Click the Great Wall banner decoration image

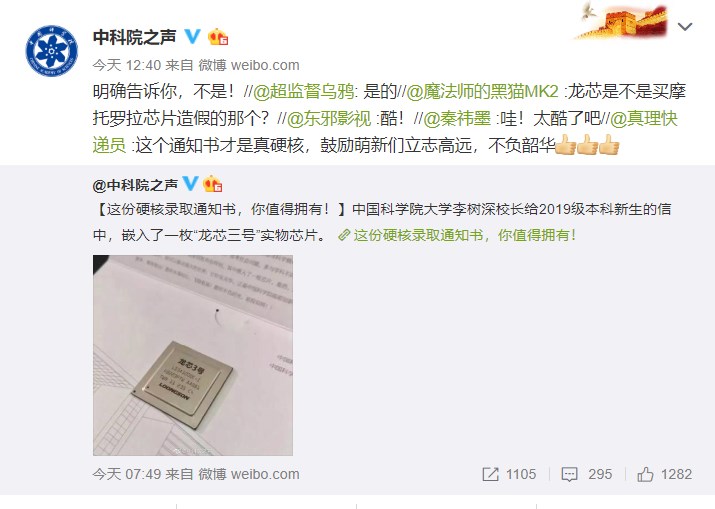coord(623,21)
